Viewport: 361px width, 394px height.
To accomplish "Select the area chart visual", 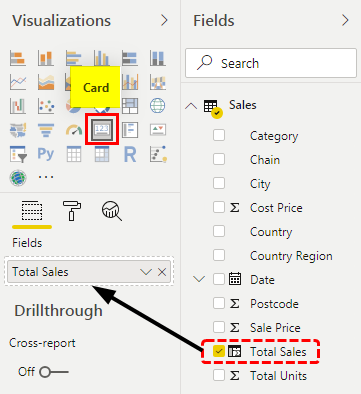I will pyautogui.click(x=46, y=82).
